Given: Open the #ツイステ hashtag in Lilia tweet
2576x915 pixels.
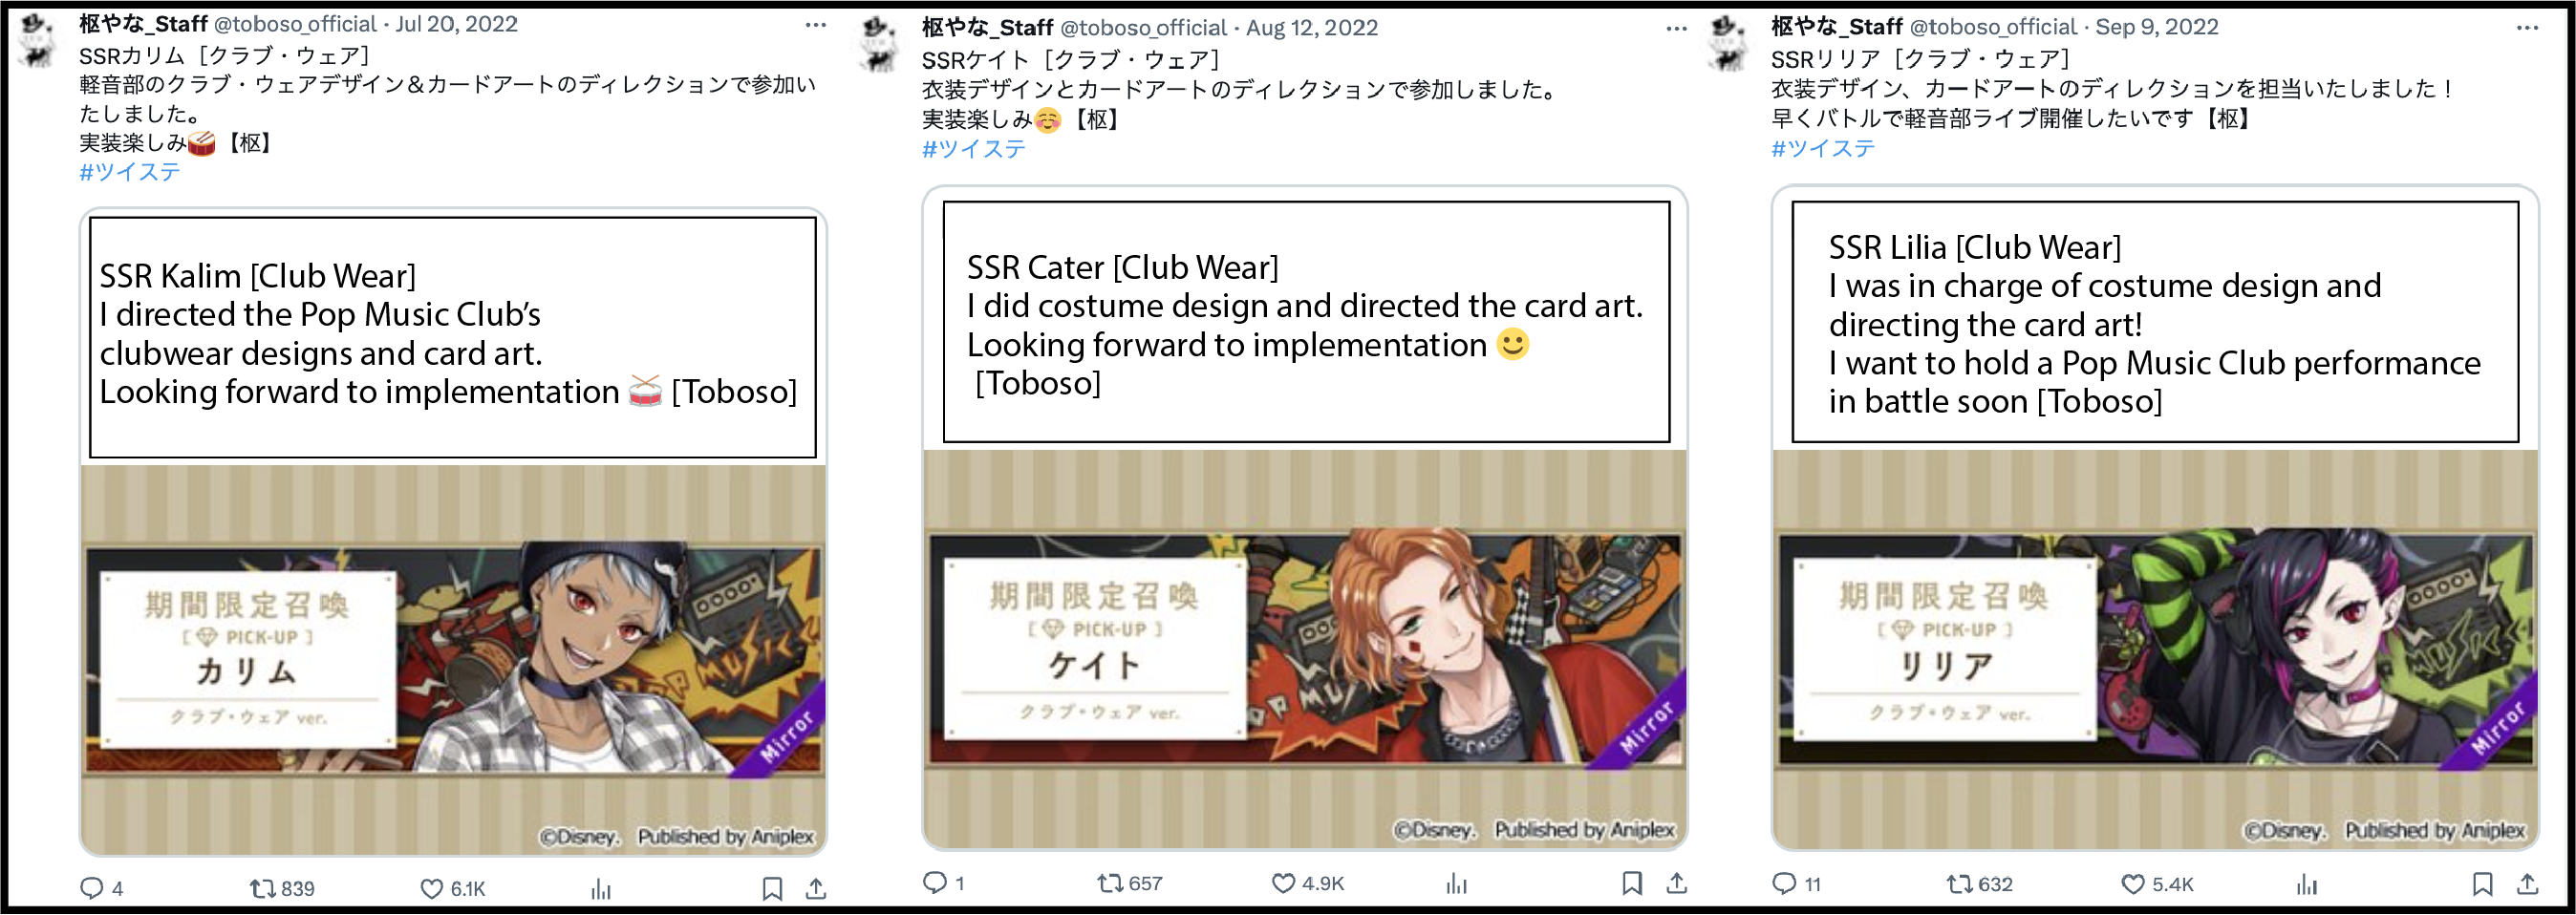Looking at the screenshot, I should [1822, 148].
